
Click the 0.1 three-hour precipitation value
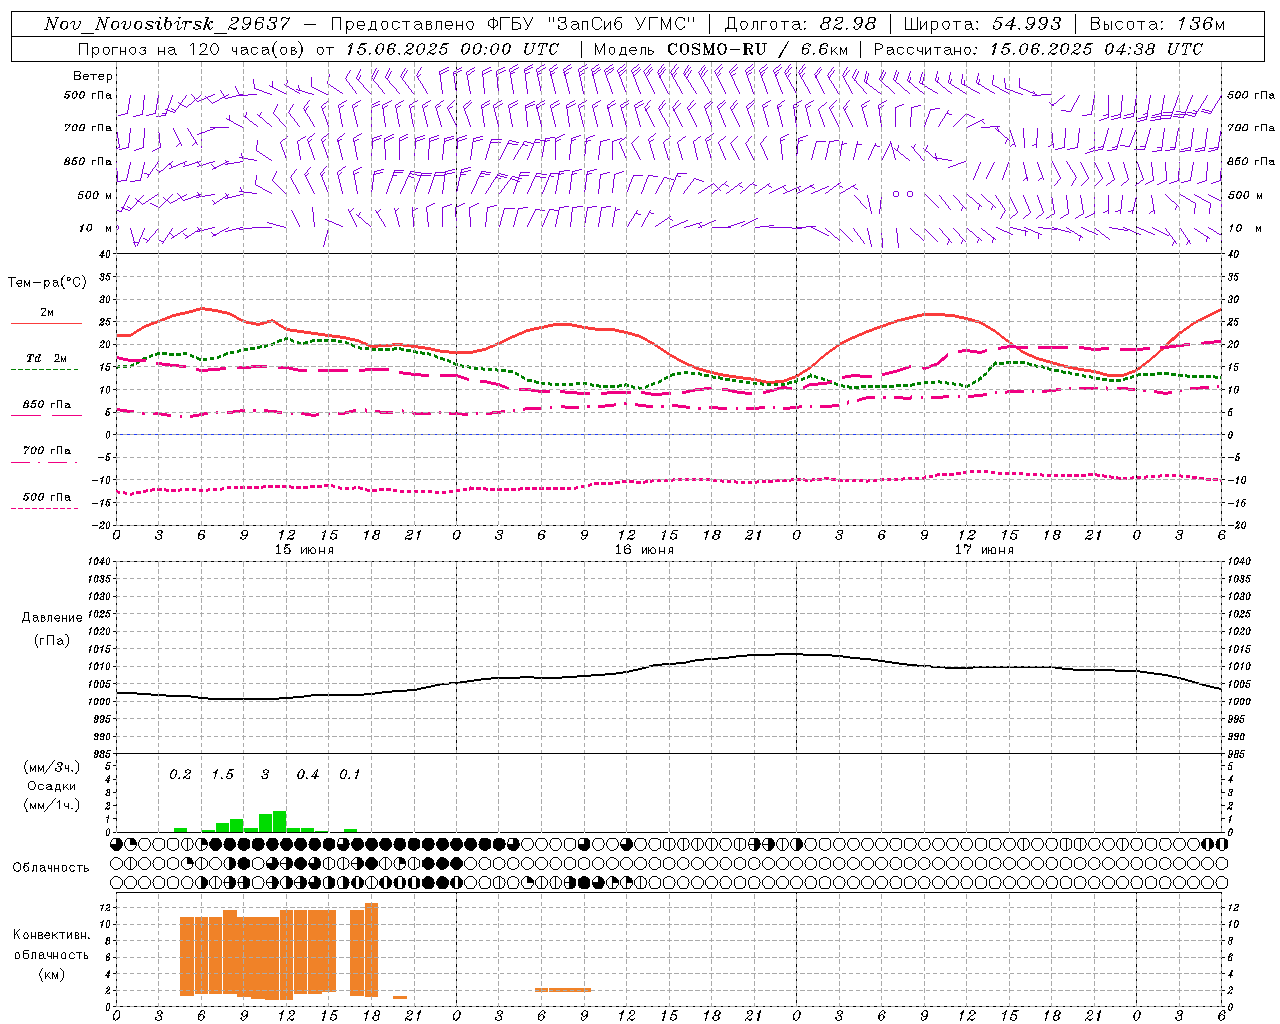point(349,775)
